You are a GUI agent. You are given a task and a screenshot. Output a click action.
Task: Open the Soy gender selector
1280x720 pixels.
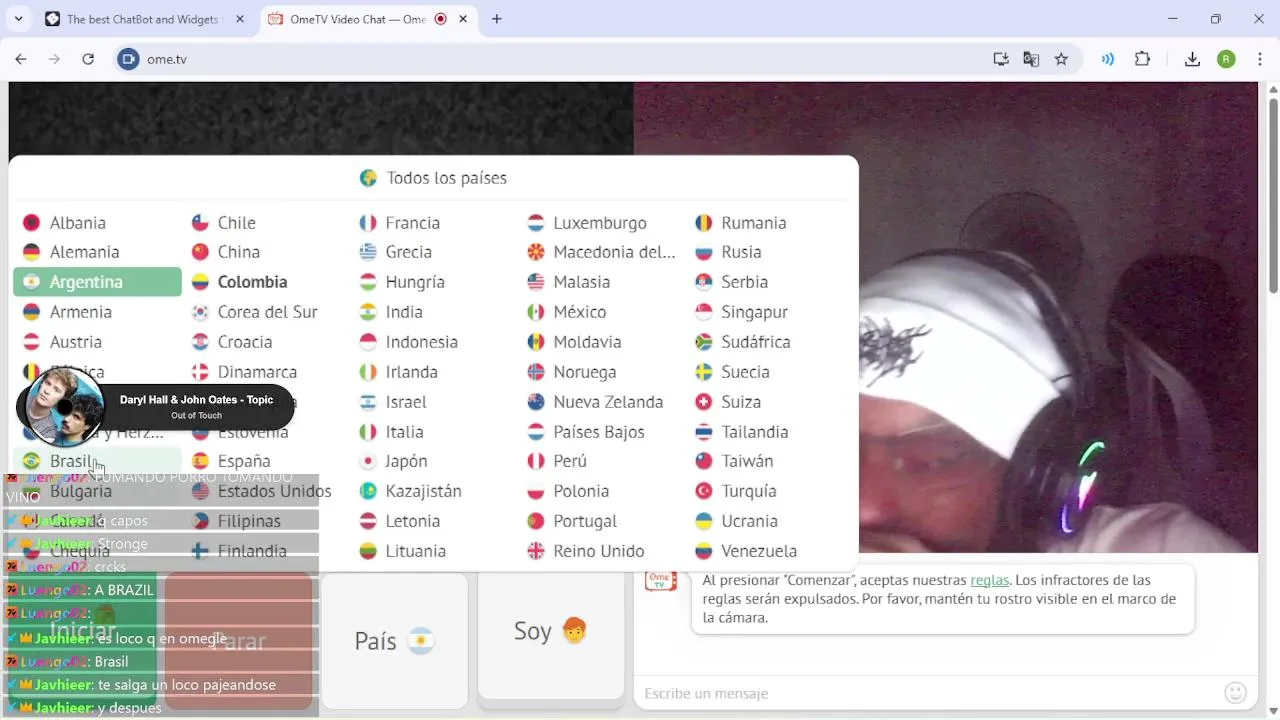tap(551, 632)
